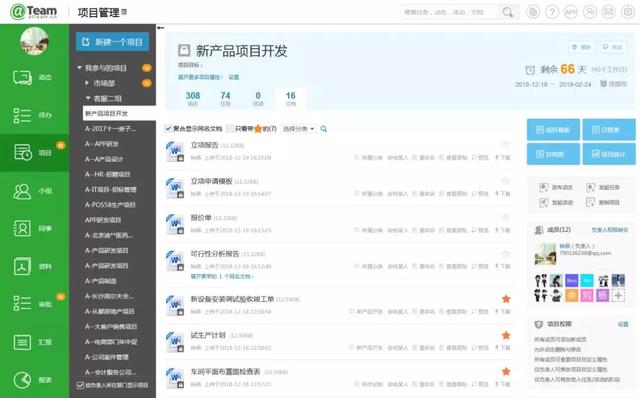The height and width of the screenshot is (398, 640).
Task: Click the APP icon in the top bar
Action: pyautogui.click(x=571, y=12)
